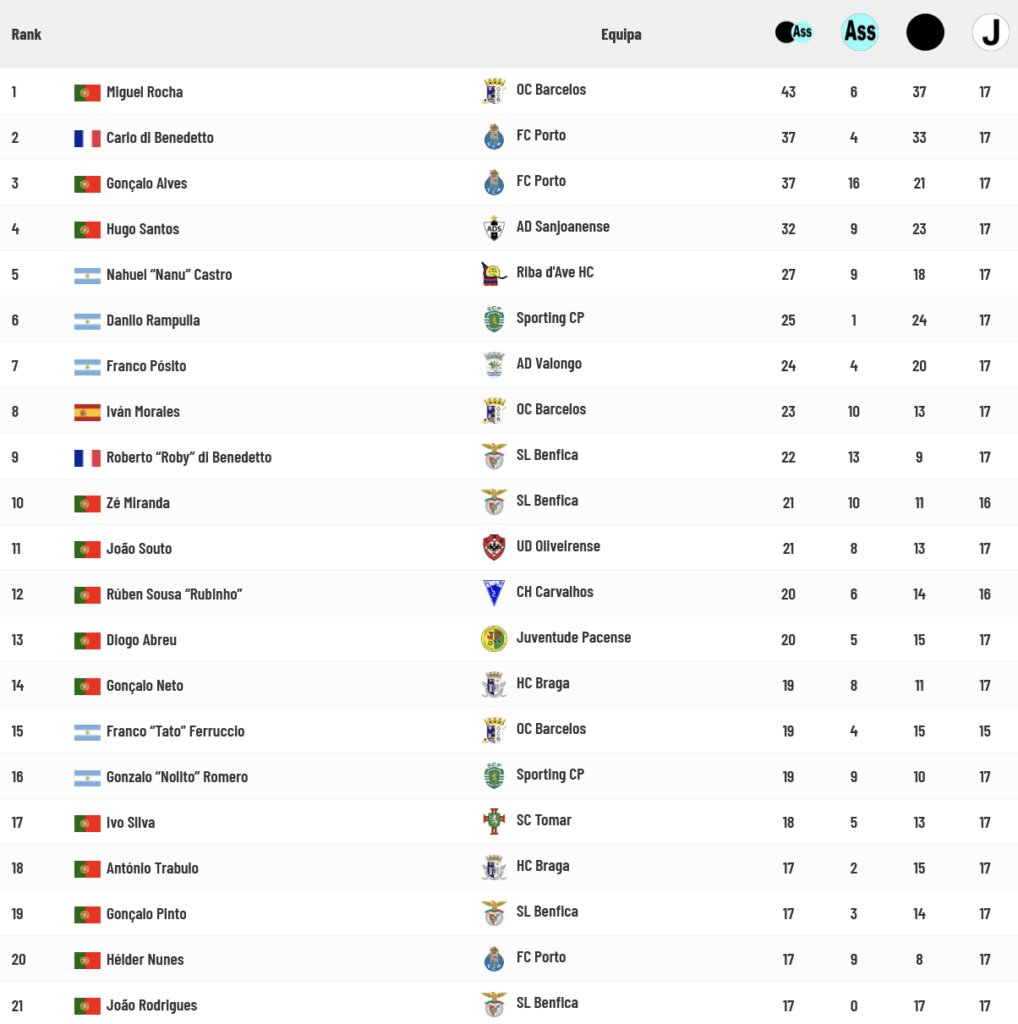Click the solid black goals column icon

tap(925, 32)
